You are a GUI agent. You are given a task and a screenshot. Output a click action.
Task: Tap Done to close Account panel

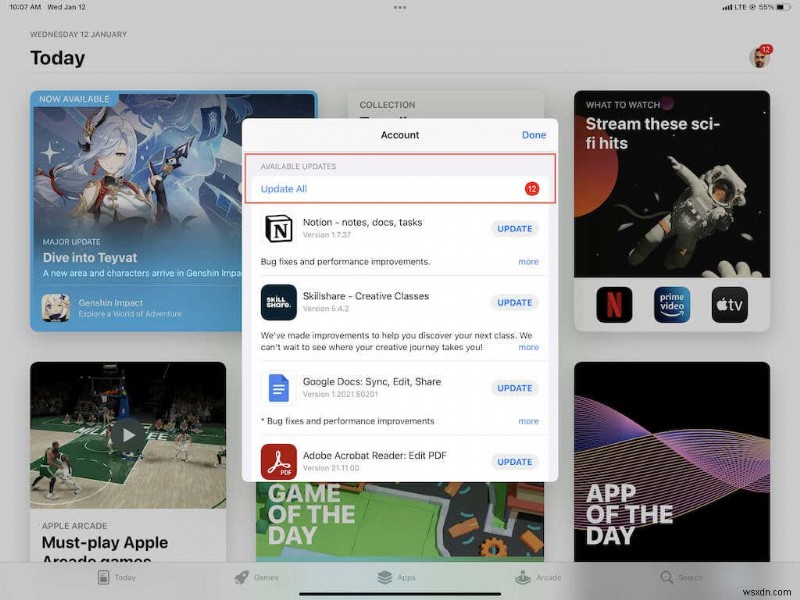coord(534,135)
